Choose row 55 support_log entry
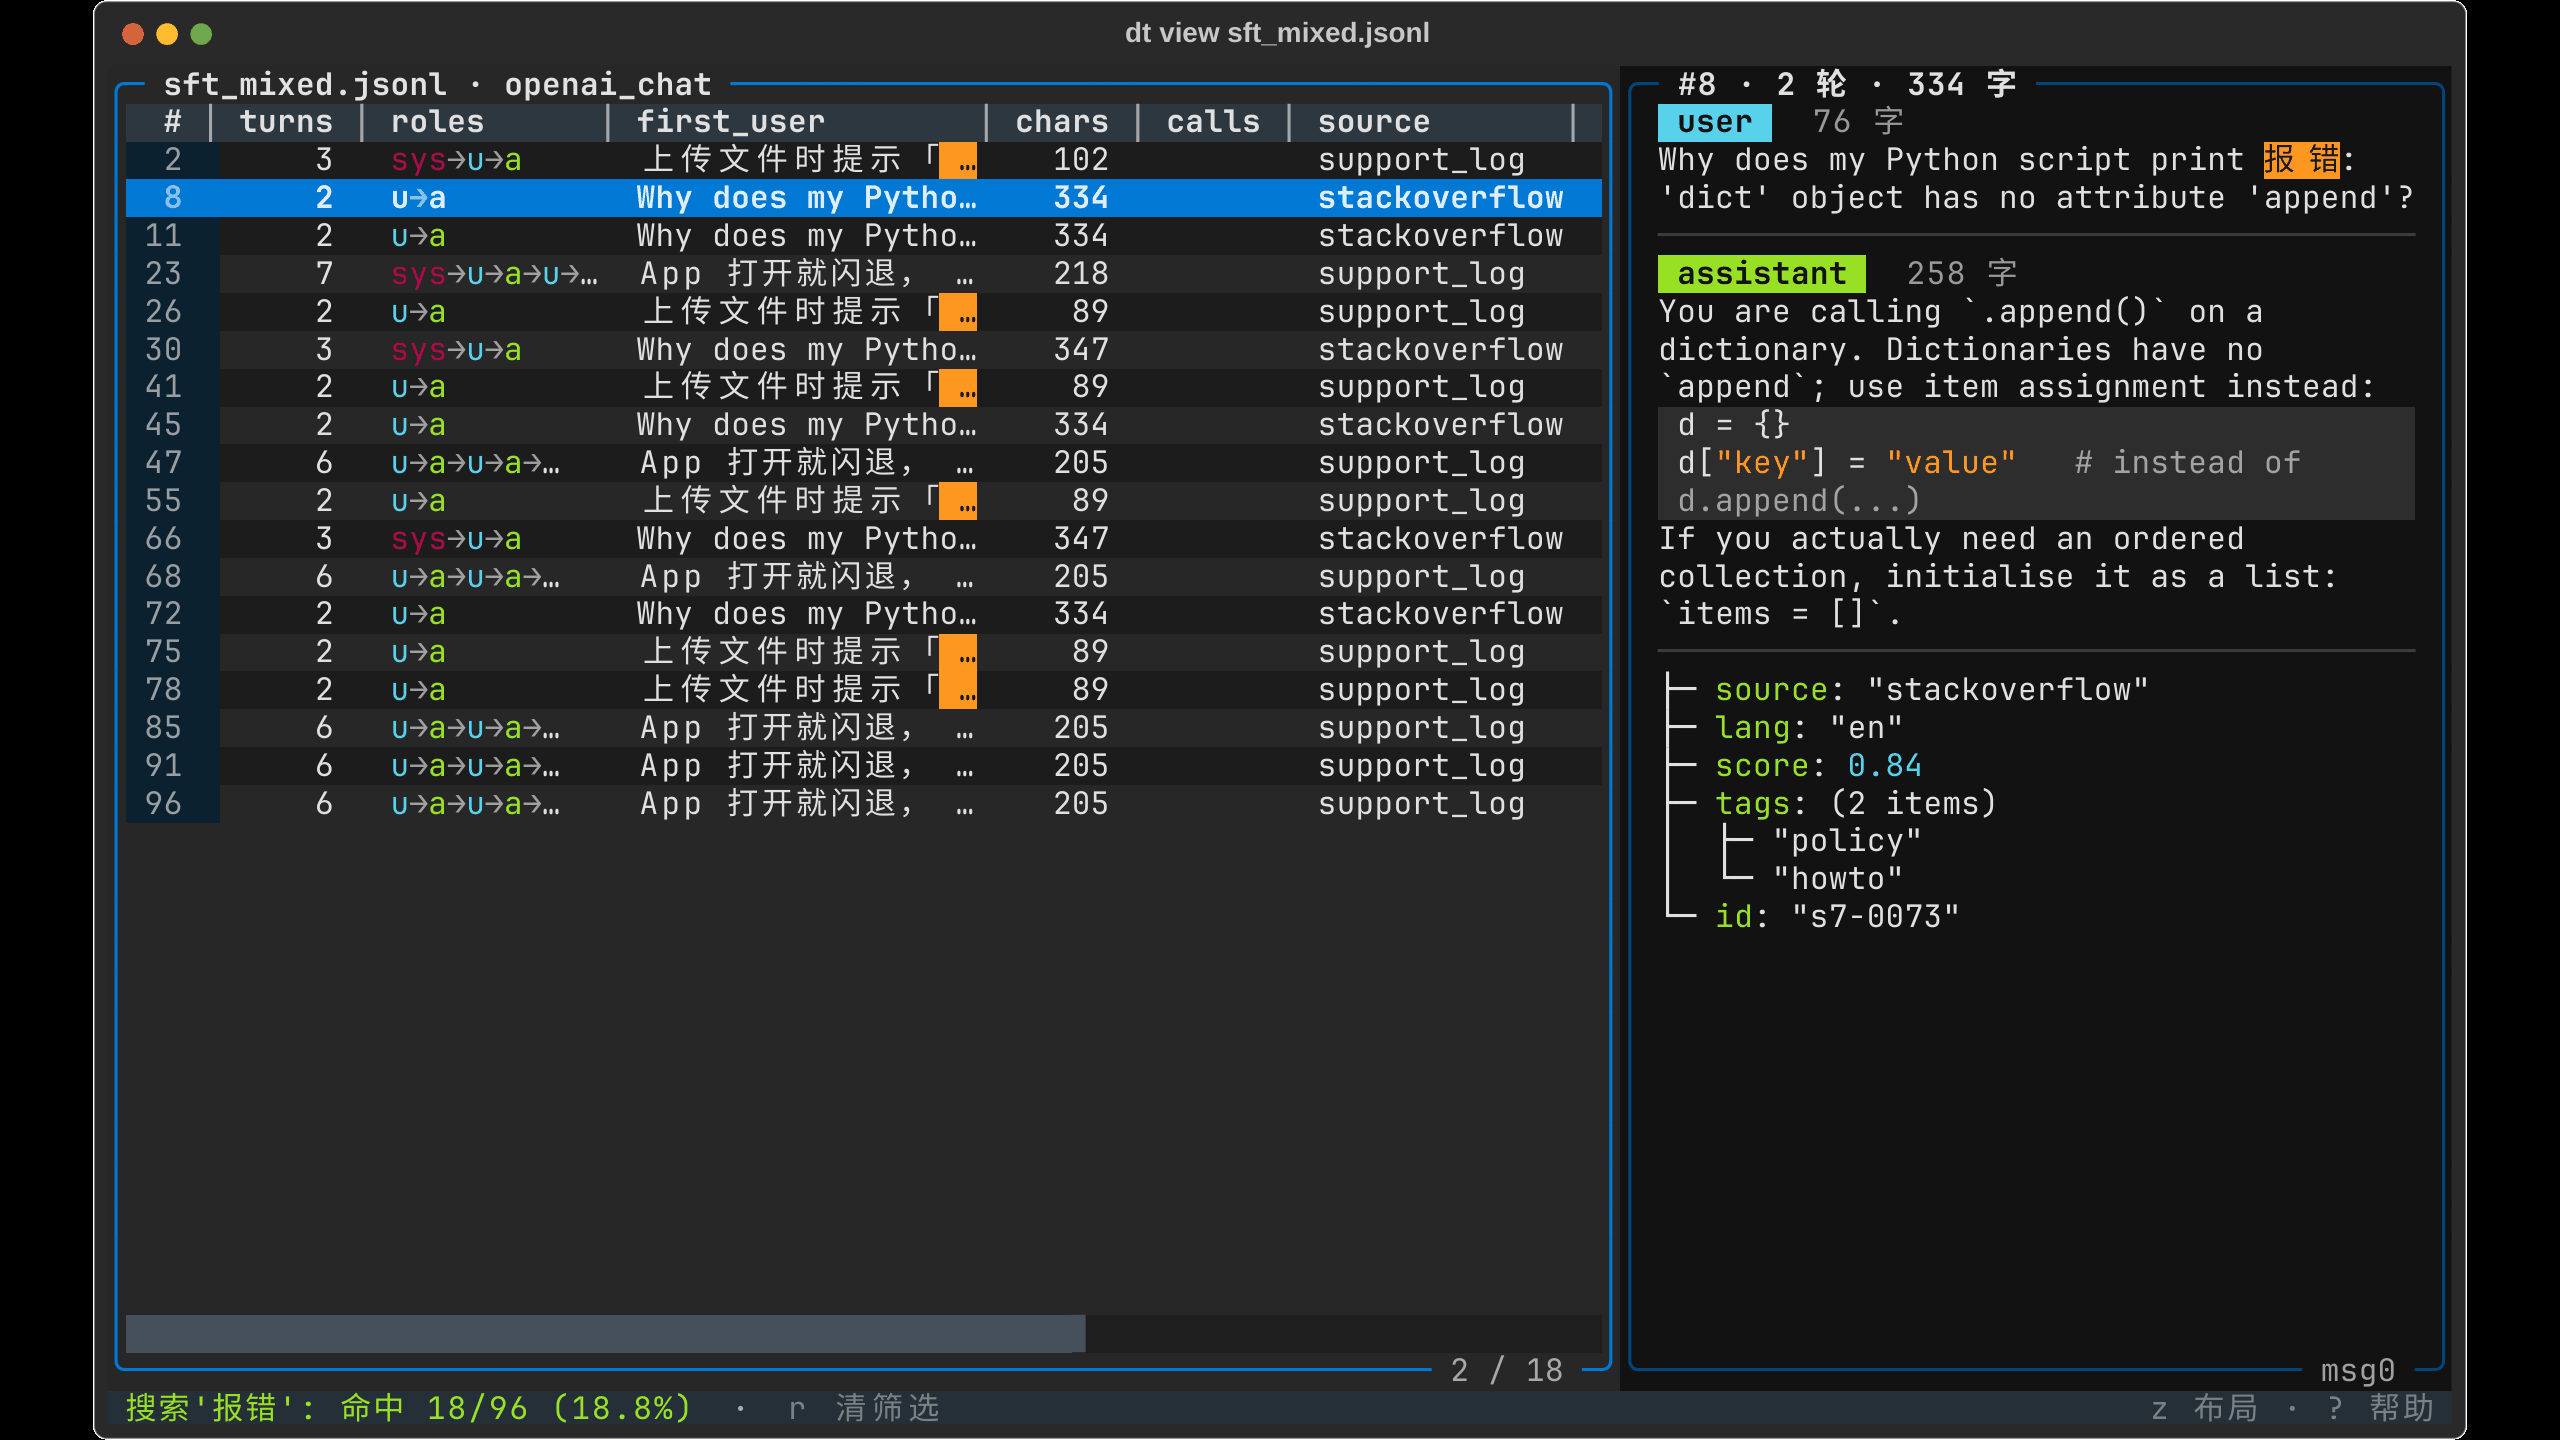The height and width of the screenshot is (1440, 2560). (x=863, y=501)
